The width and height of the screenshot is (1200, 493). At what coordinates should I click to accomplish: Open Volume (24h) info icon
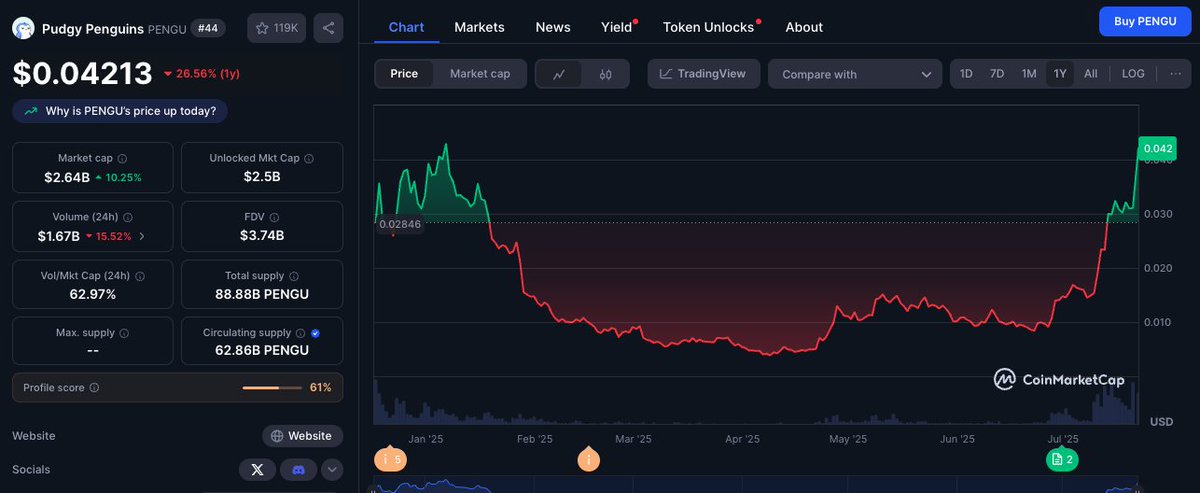(128, 216)
